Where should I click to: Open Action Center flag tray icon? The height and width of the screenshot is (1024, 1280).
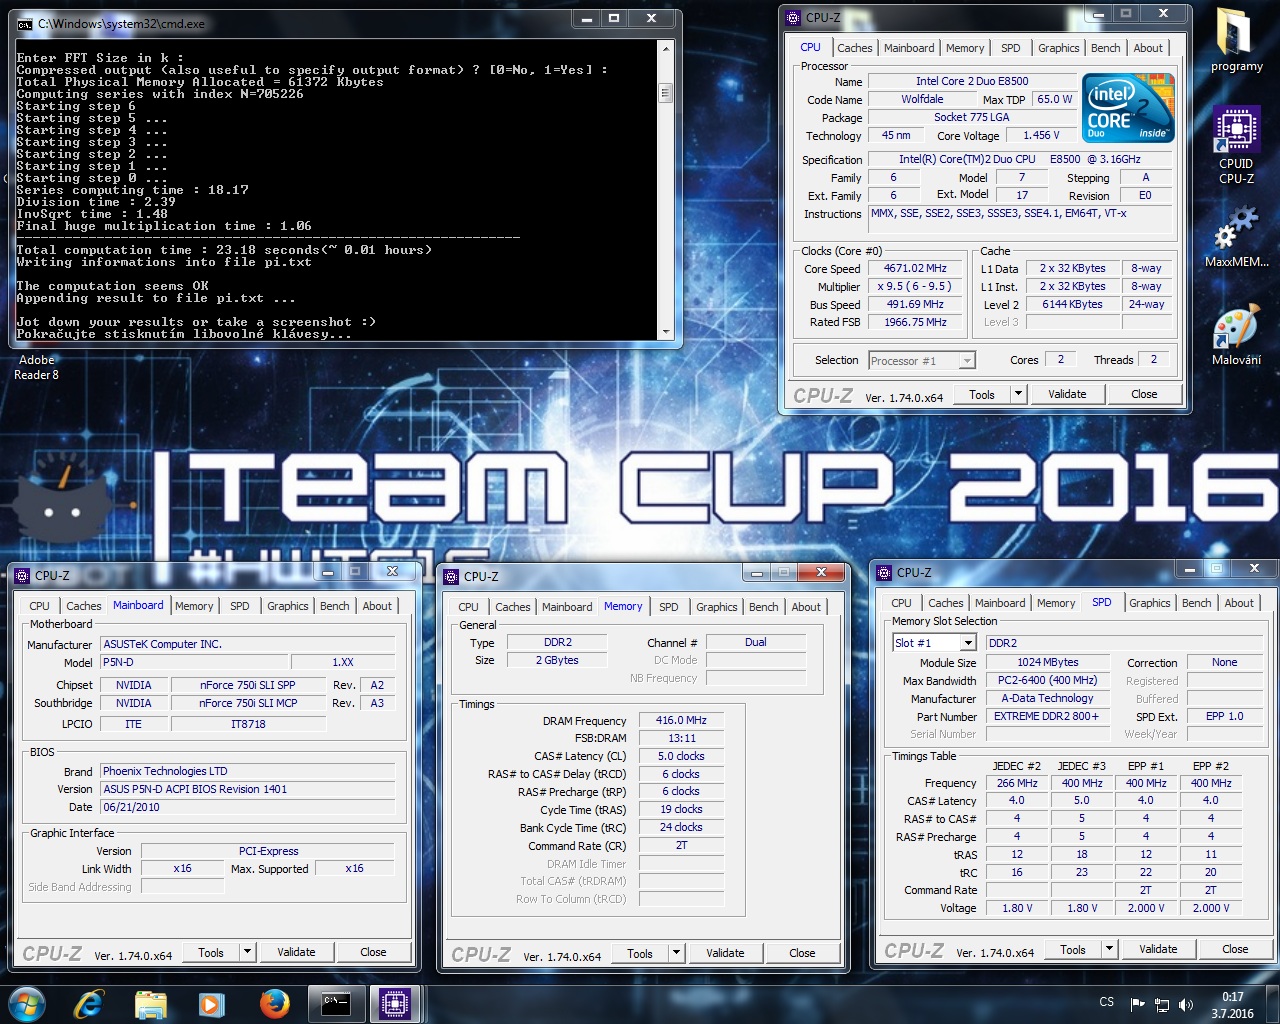1137,1005
